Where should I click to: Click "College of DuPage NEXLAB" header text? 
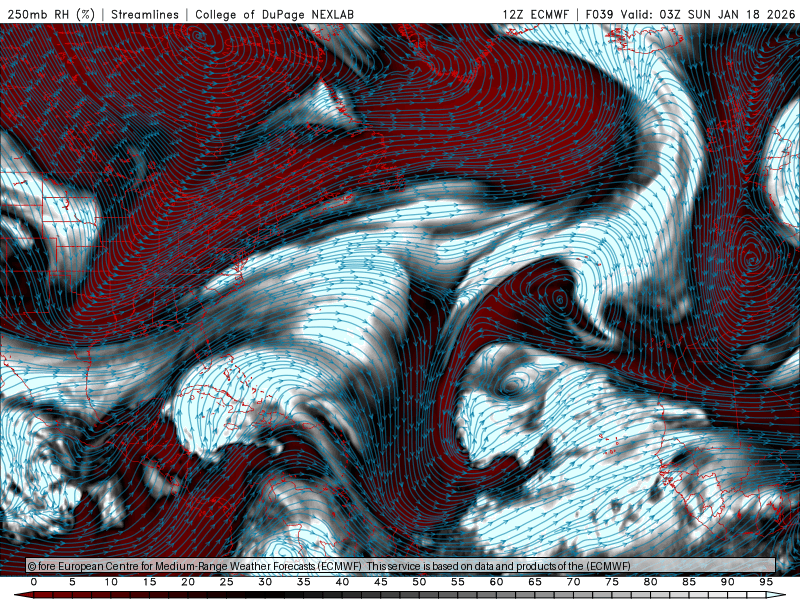(x=274, y=14)
